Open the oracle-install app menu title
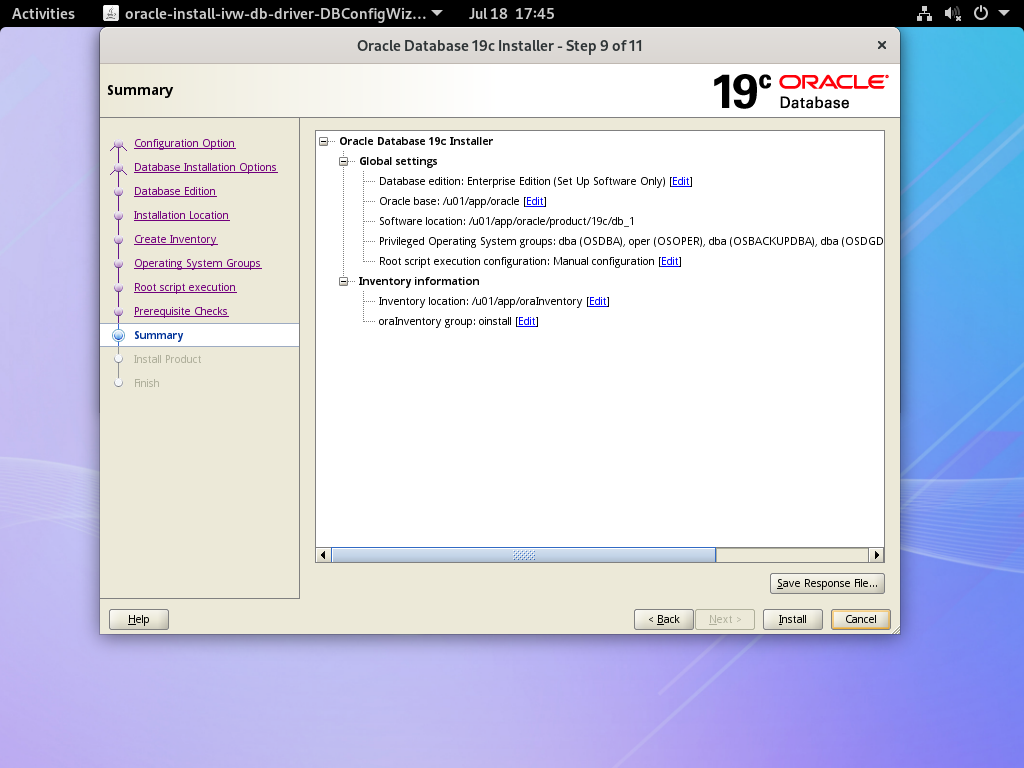 pyautogui.click(x=275, y=13)
